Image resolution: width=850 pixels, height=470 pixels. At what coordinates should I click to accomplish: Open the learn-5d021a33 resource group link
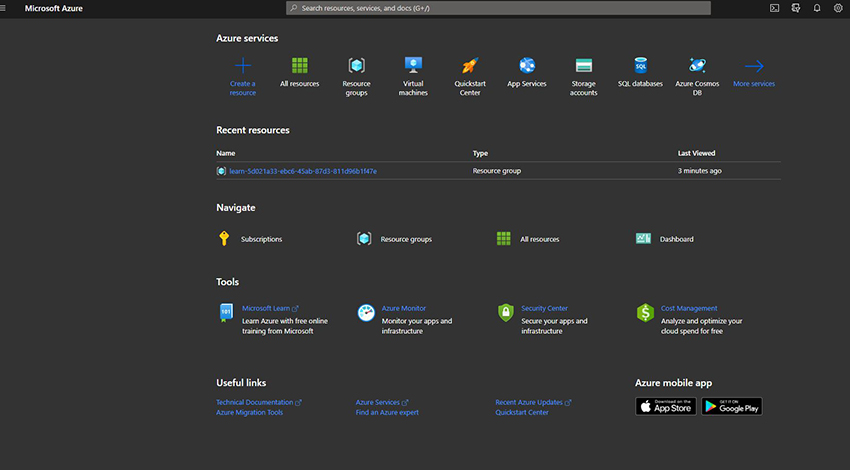tap(303, 171)
